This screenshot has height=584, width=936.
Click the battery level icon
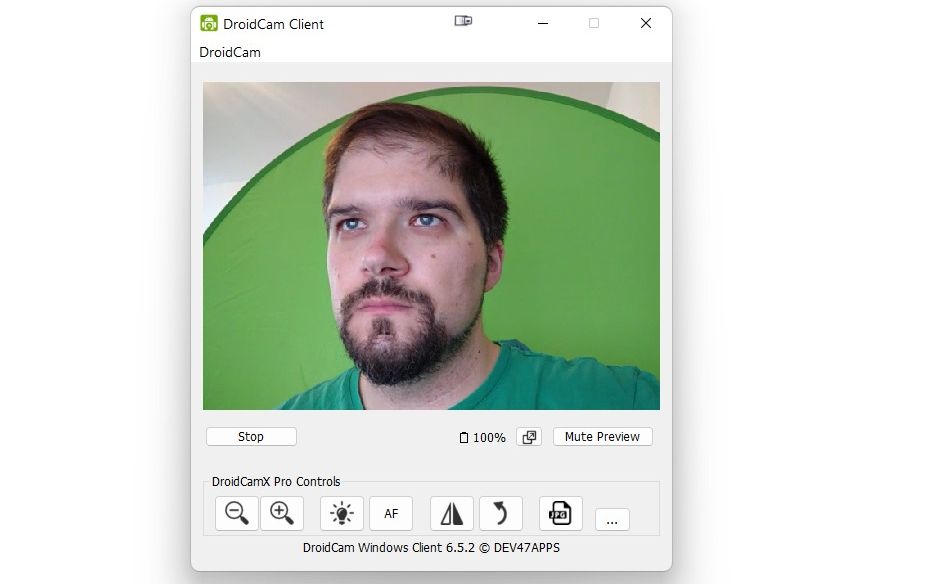pyautogui.click(x=464, y=438)
